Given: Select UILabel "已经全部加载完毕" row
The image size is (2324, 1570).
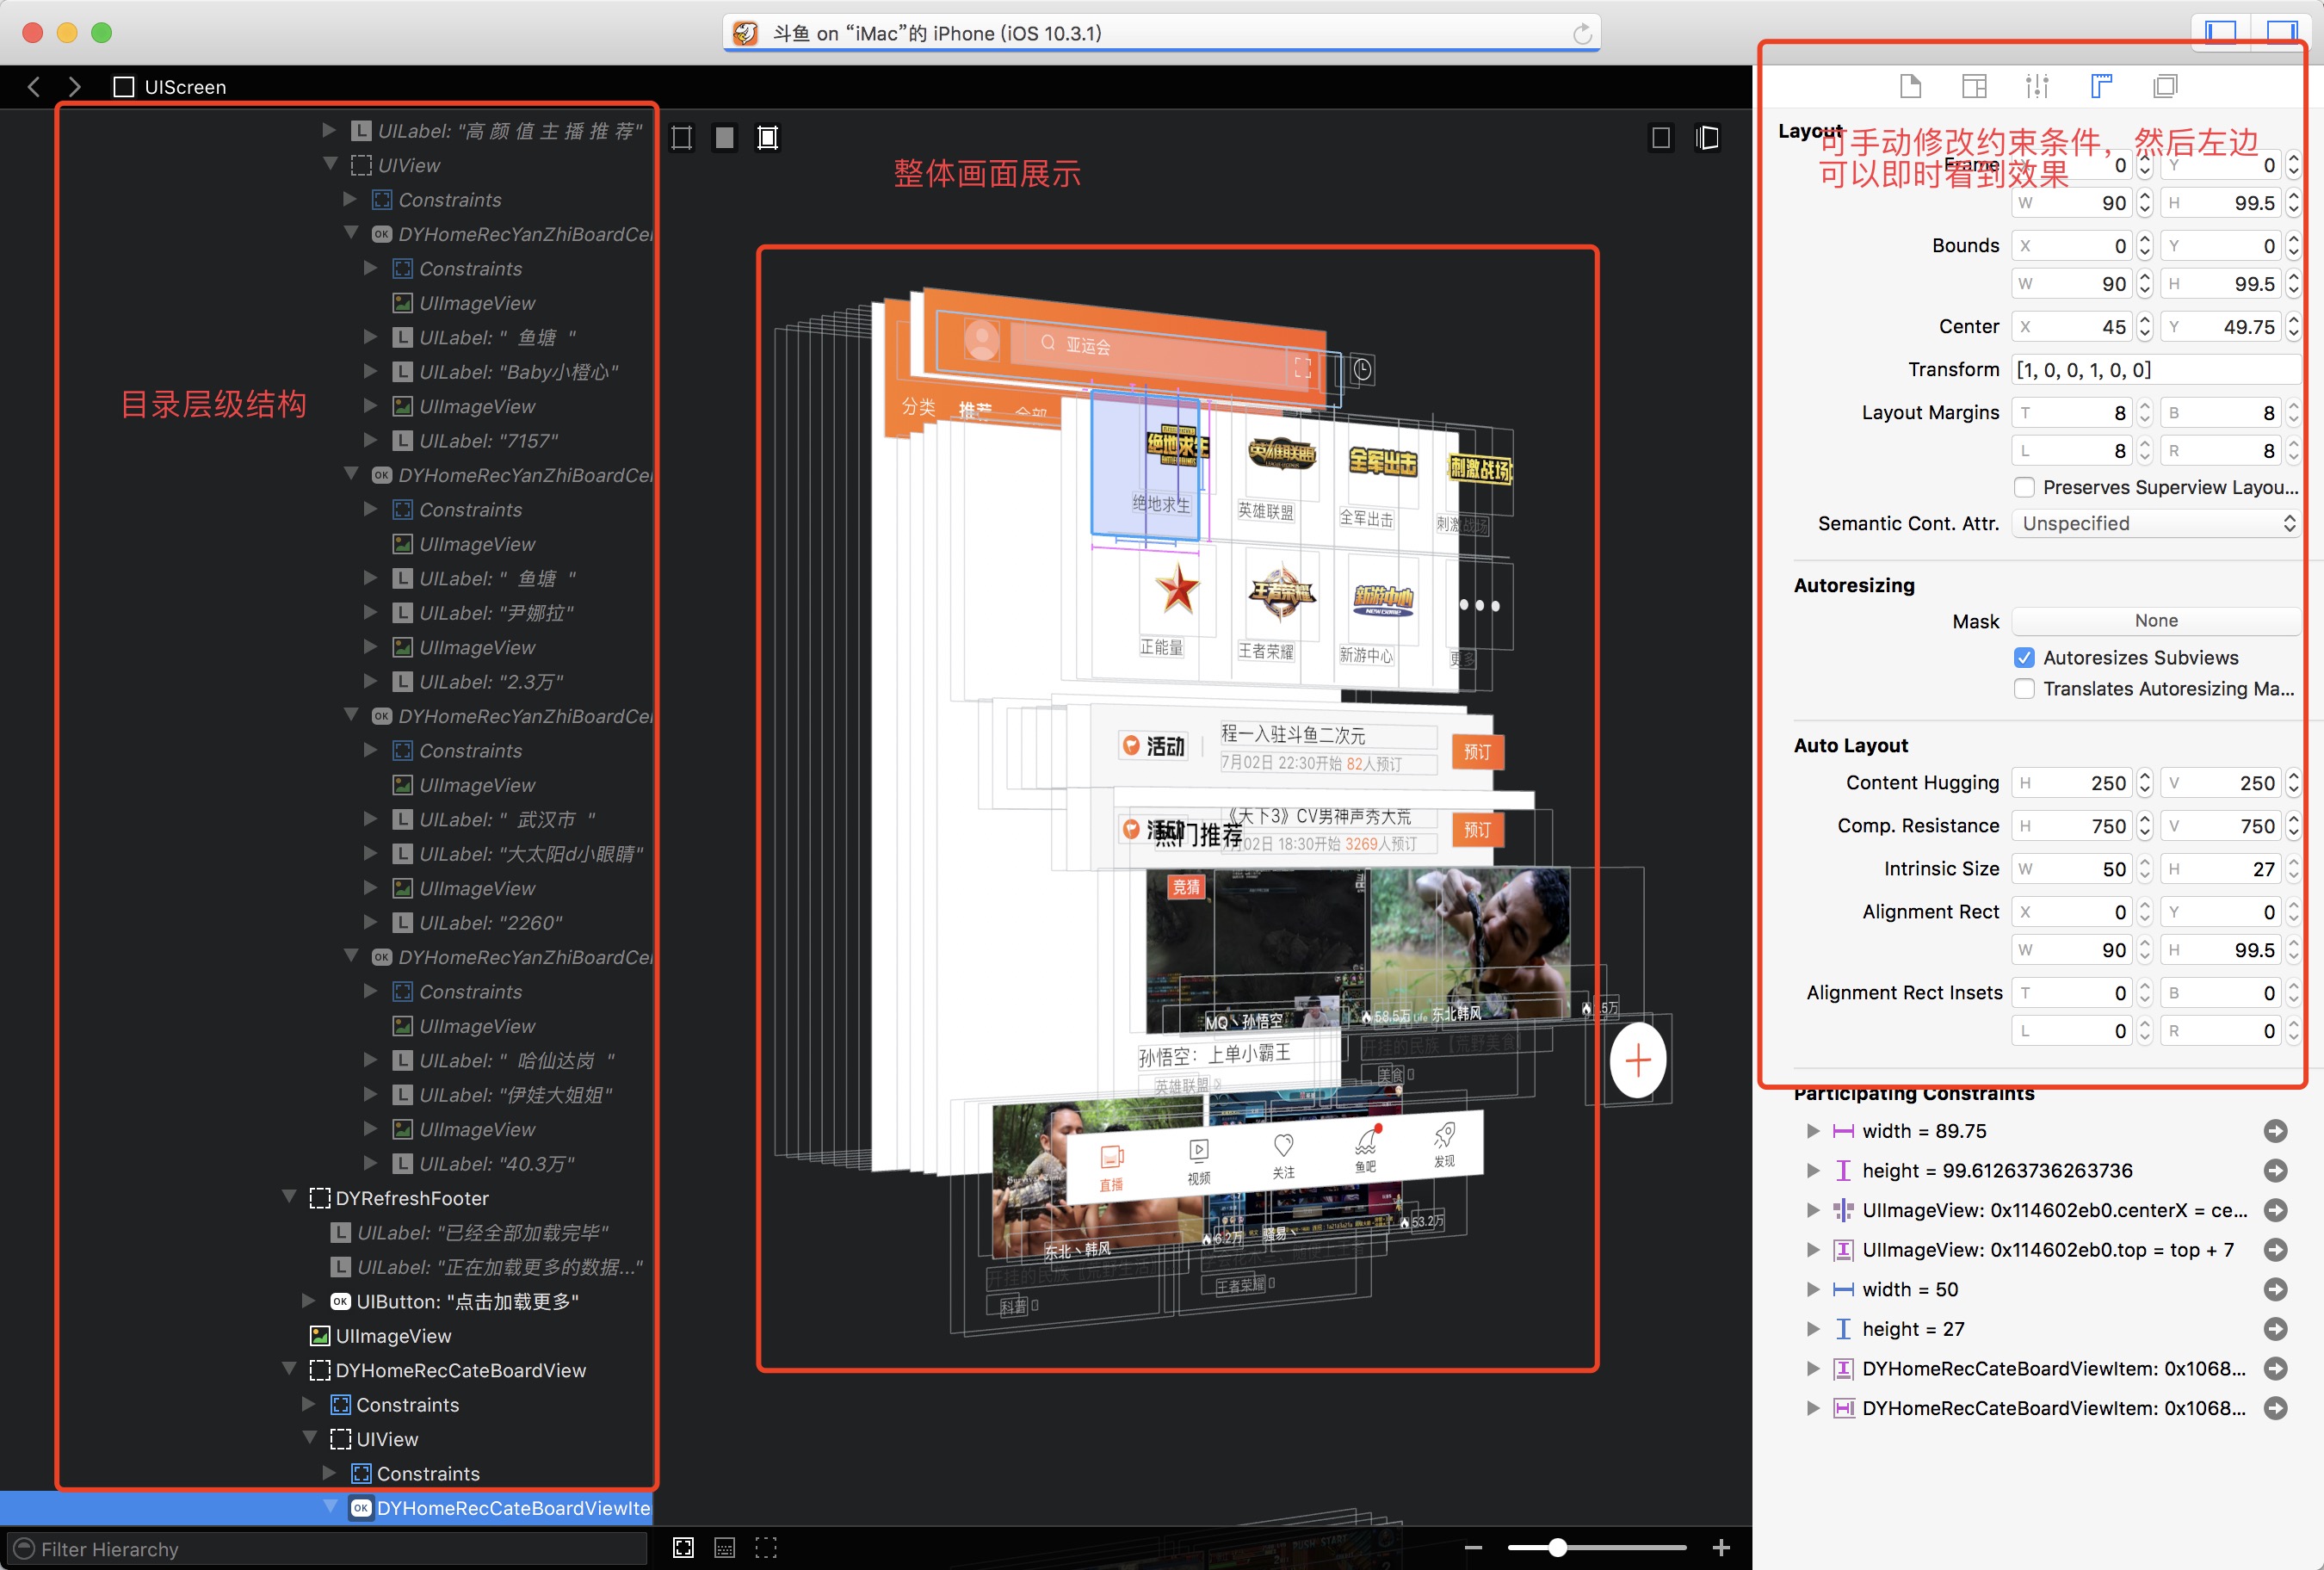Looking at the screenshot, I should 470,1232.
